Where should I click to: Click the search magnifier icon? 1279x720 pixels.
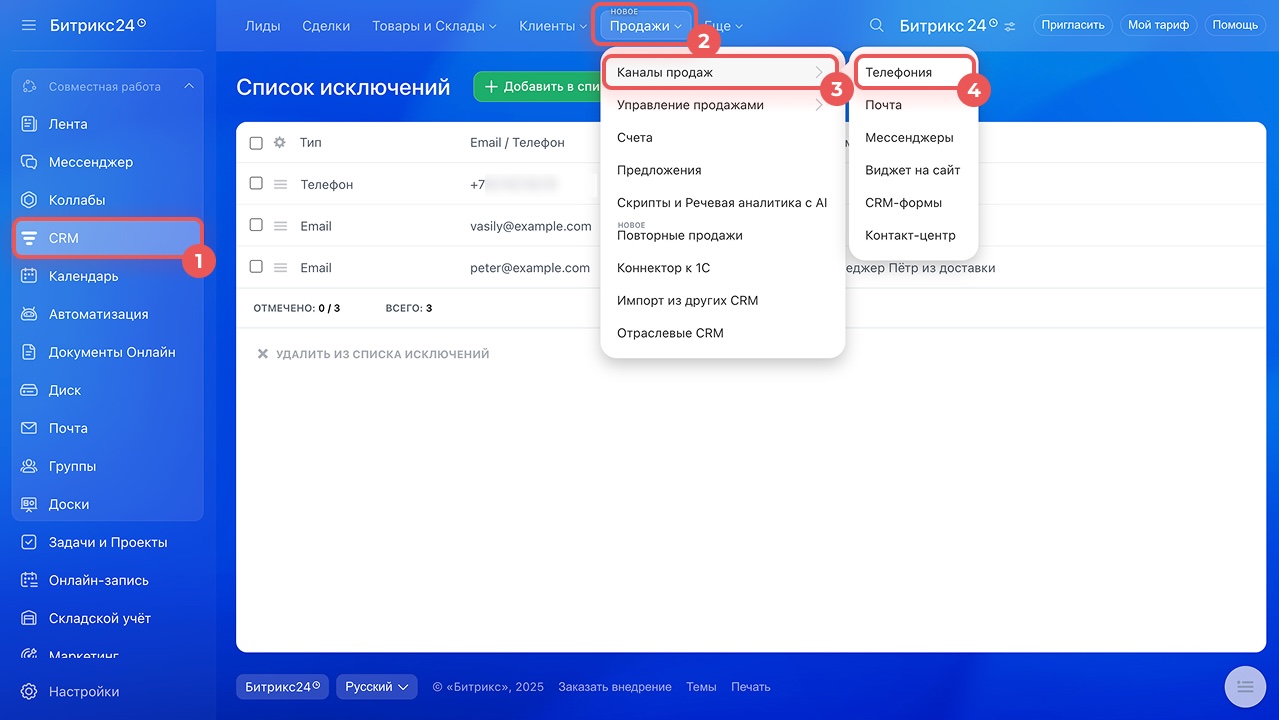coord(876,25)
